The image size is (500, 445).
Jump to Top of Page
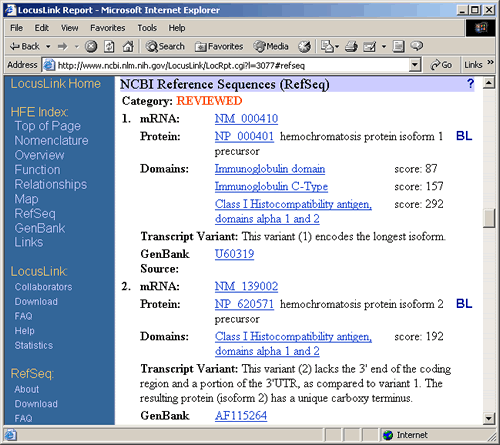(48, 126)
